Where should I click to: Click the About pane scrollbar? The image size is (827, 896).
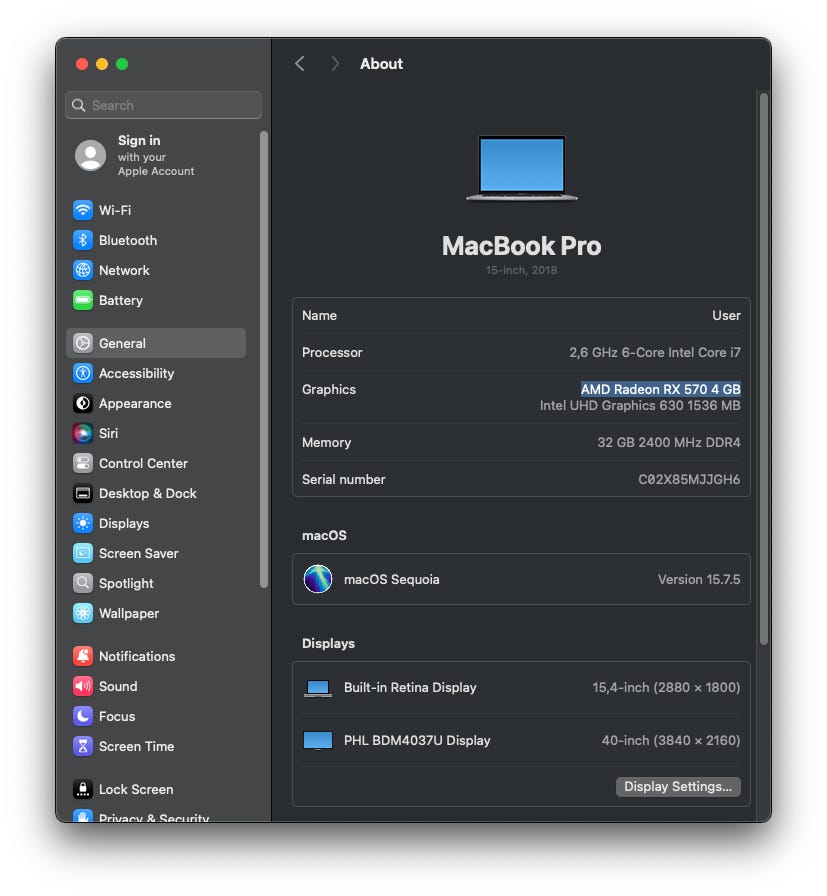click(x=764, y=369)
